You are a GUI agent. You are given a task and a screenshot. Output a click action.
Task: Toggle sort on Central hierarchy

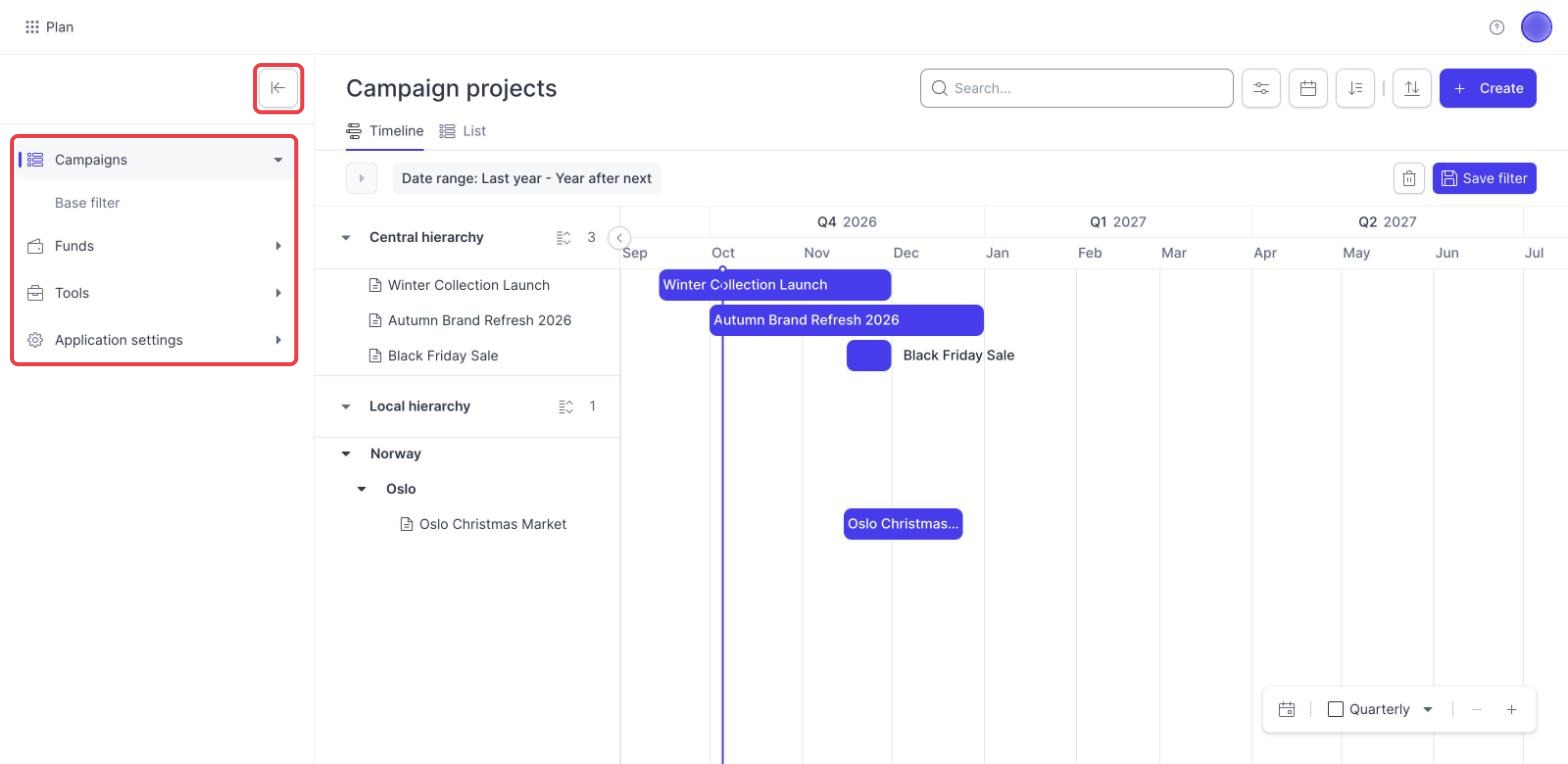(564, 237)
